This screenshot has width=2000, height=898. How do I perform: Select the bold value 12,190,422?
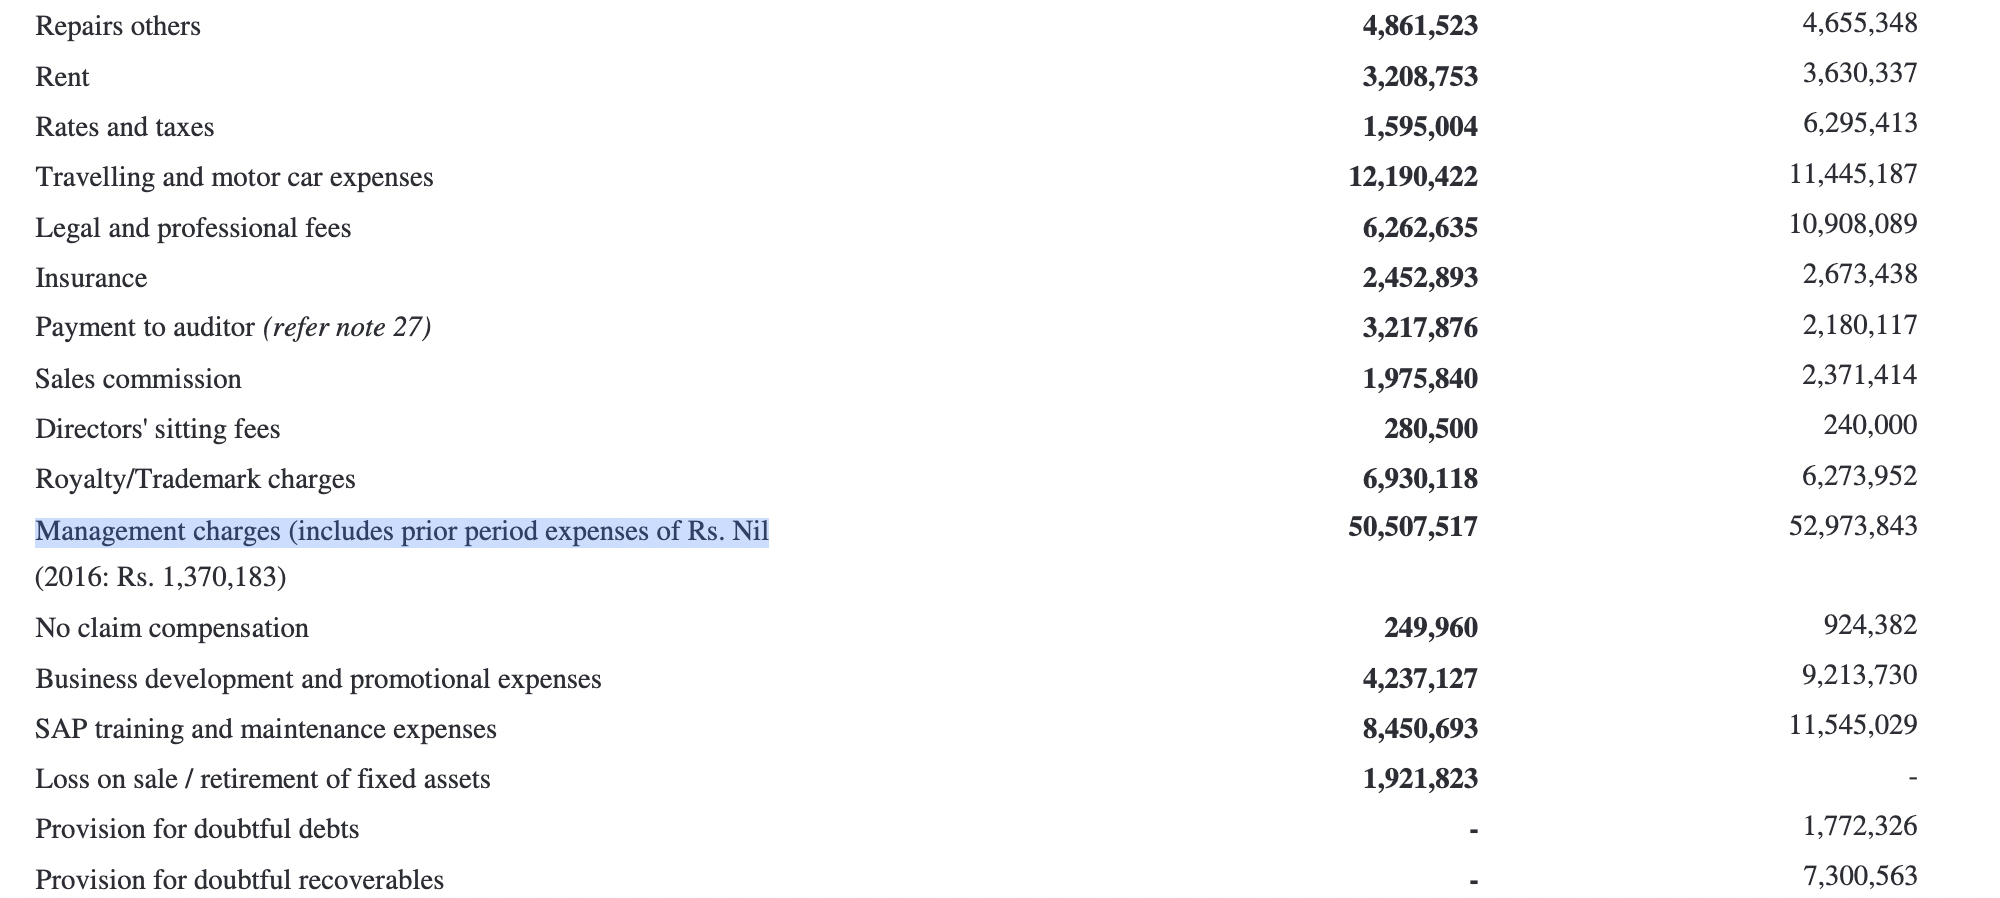click(1413, 177)
